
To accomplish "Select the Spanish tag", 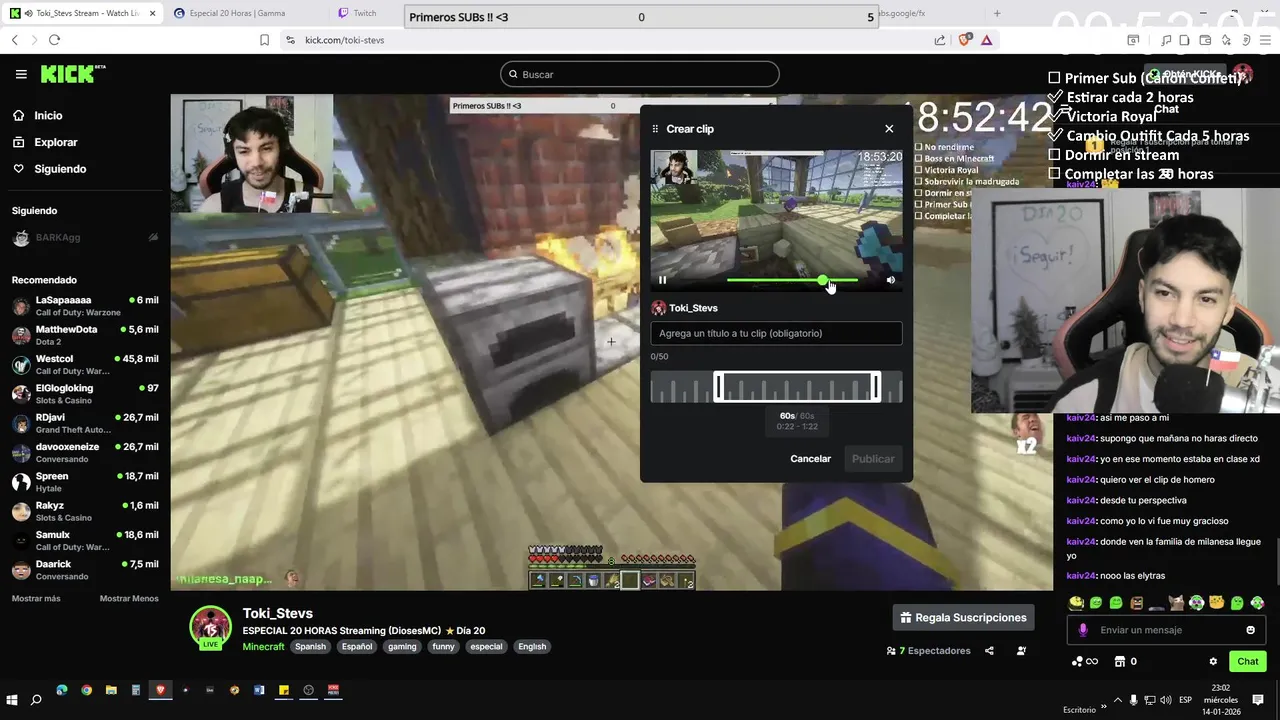I will 310,646.
